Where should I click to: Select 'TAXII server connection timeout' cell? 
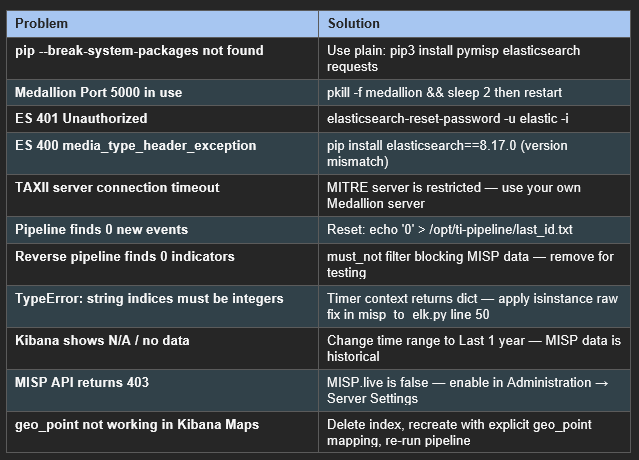point(162,196)
